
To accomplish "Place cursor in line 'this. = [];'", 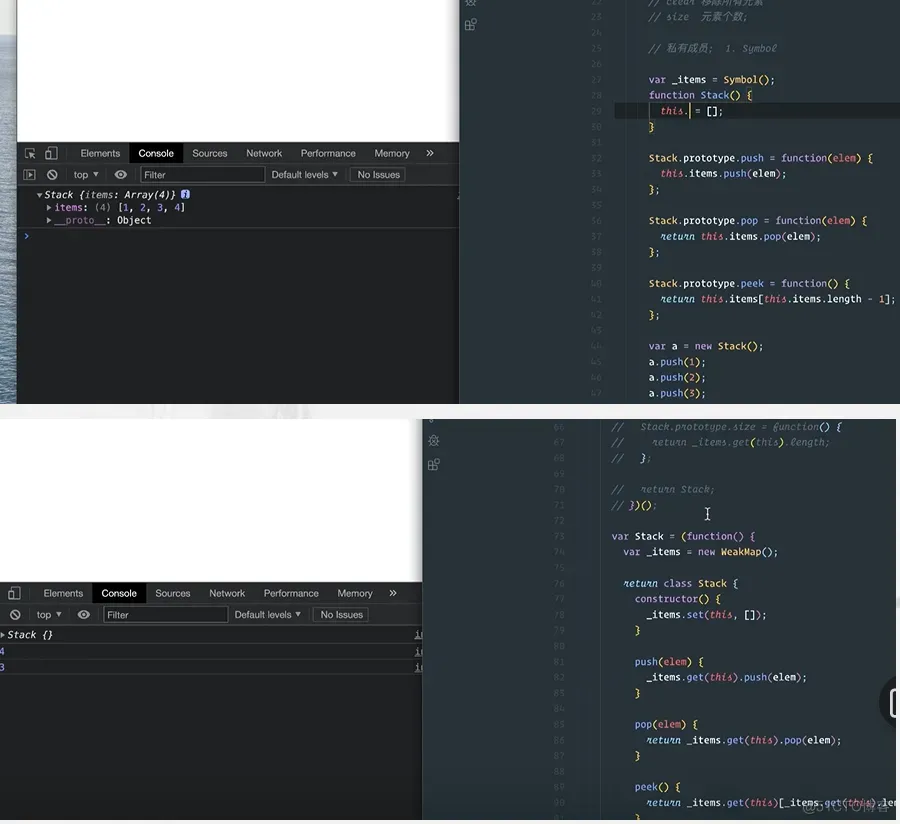I will [691, 111].
